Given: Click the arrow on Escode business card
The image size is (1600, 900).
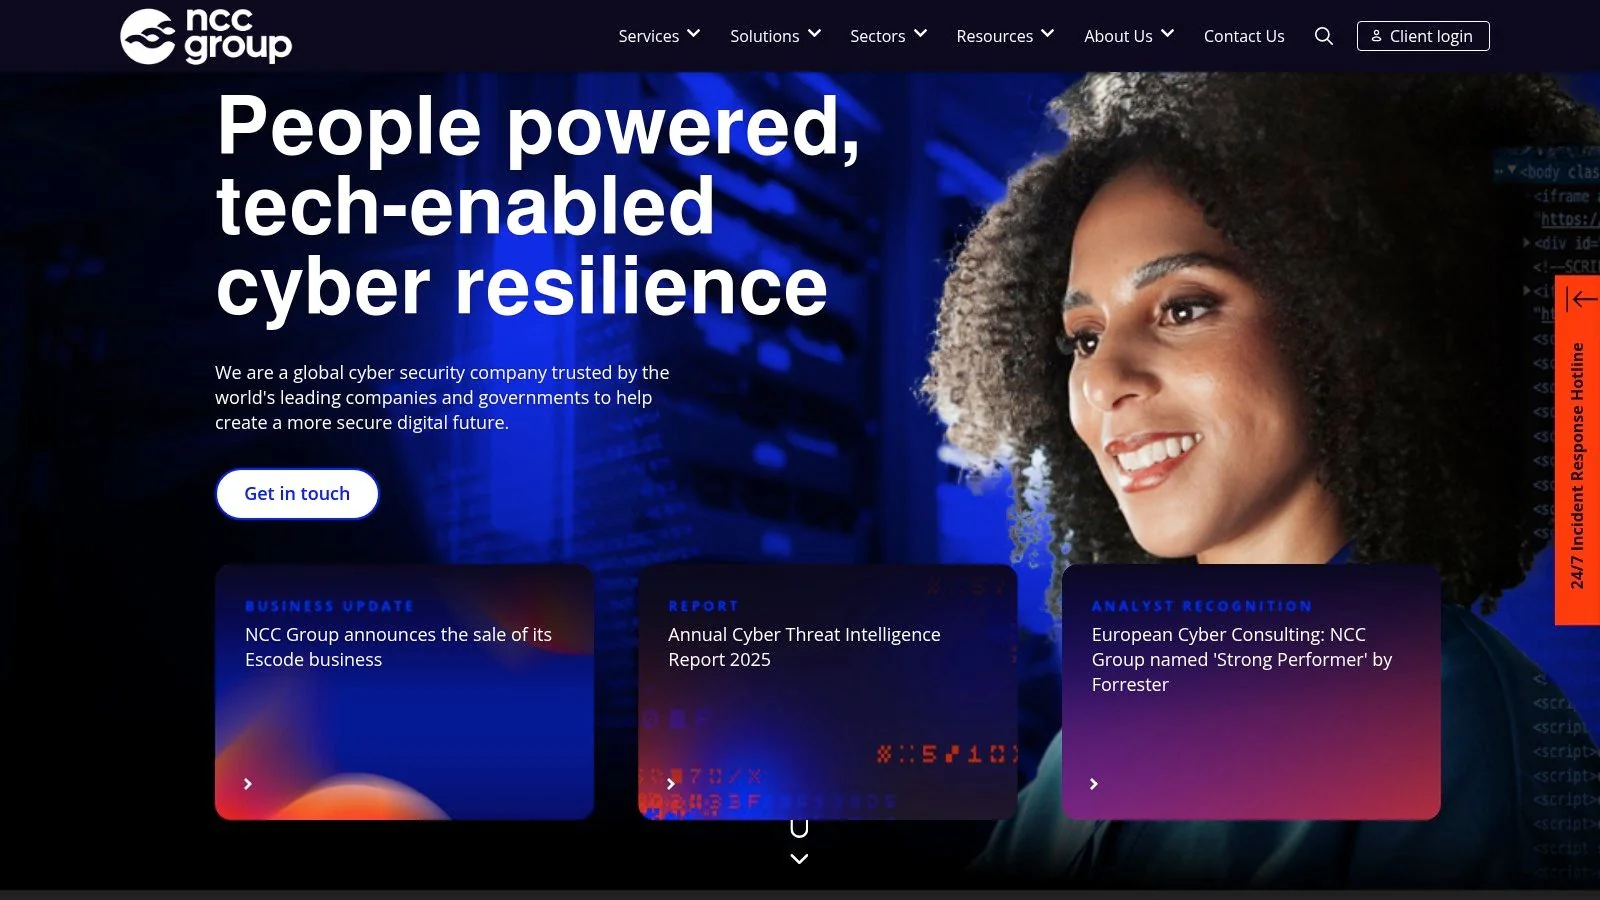Looking at the screenshot, I should (x=248, y=784).
